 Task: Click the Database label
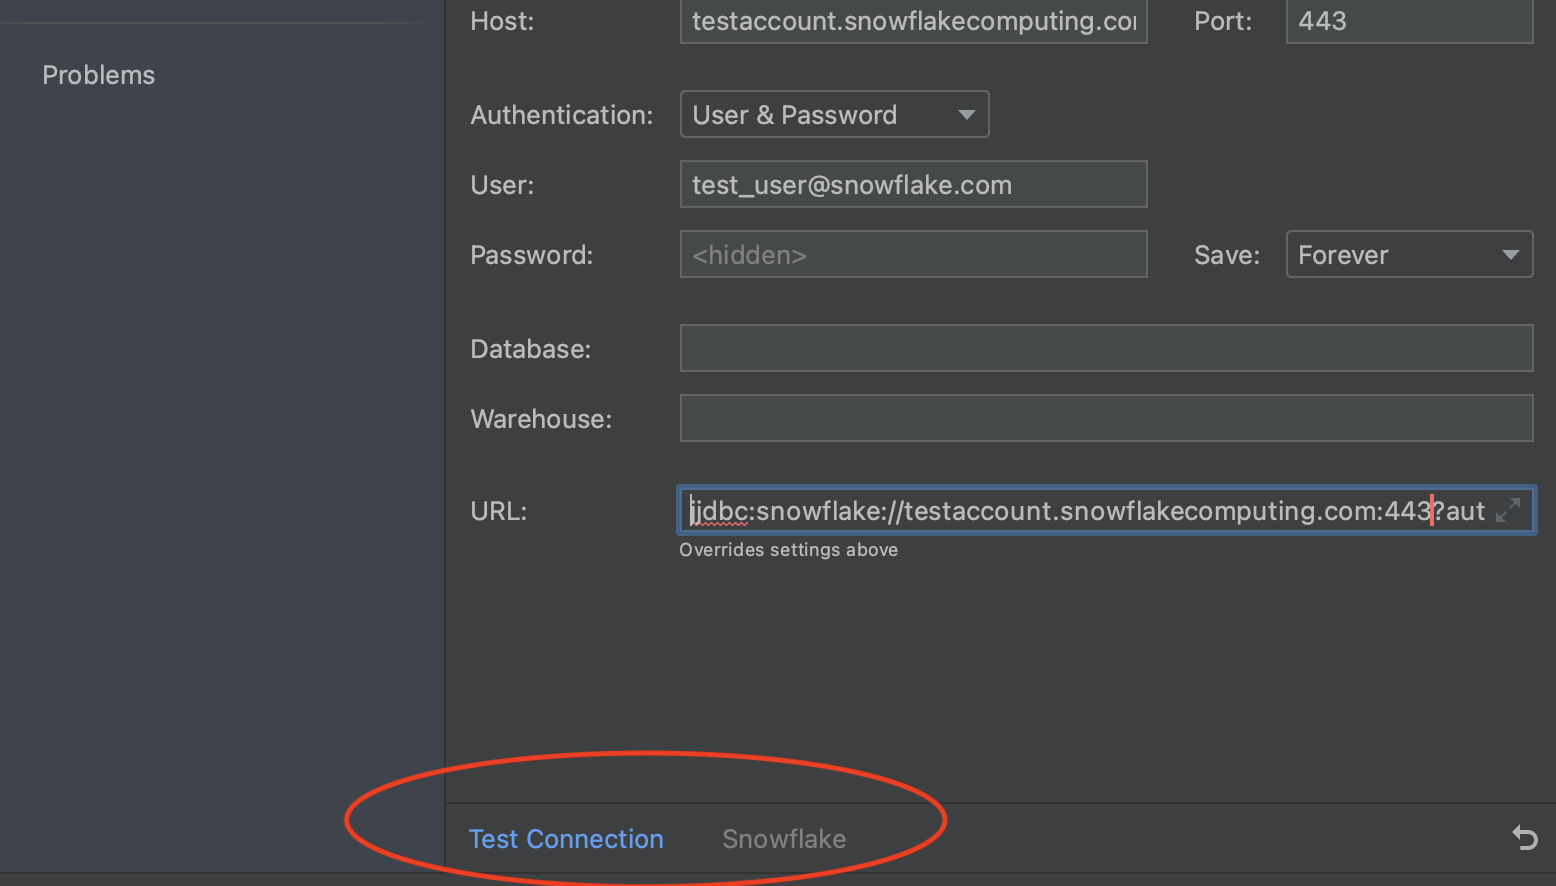[x=531, y=349]
